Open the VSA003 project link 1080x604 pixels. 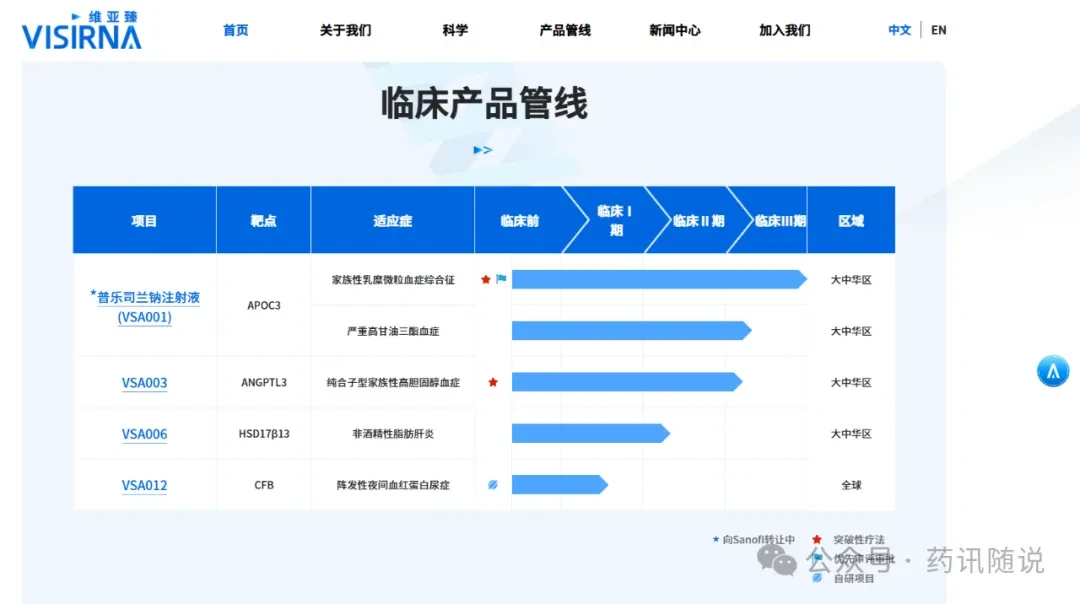click(145, 382)
